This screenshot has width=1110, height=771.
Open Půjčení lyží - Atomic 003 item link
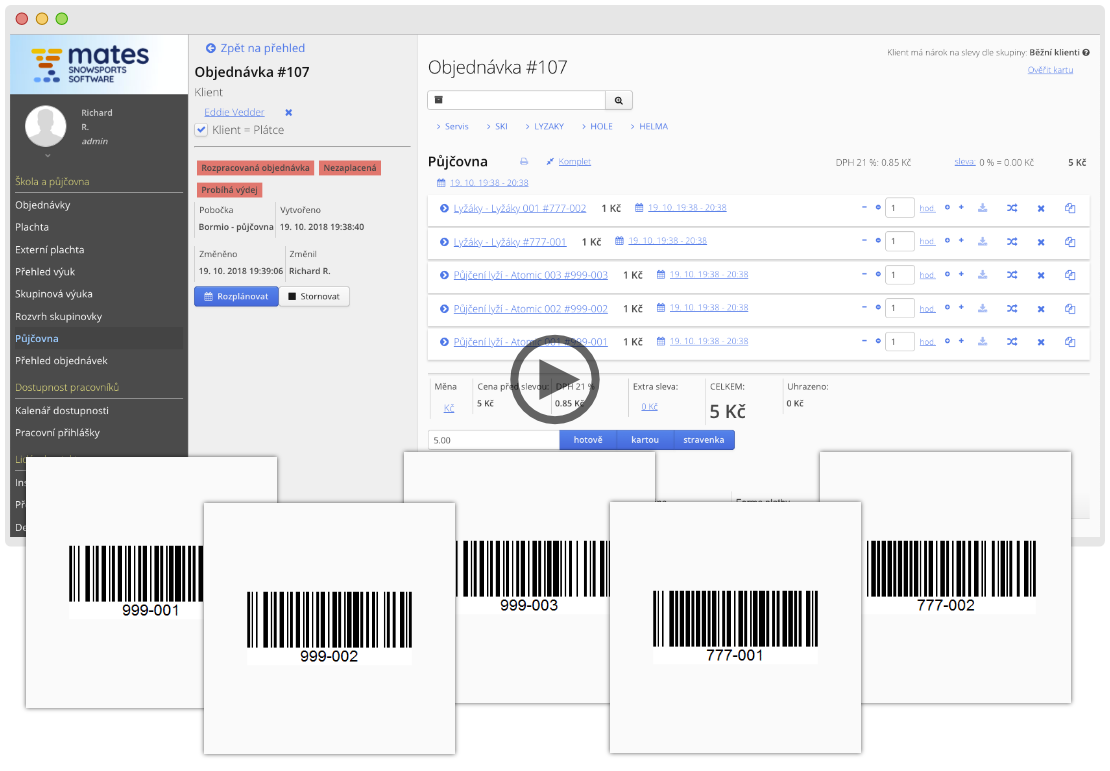530,275
